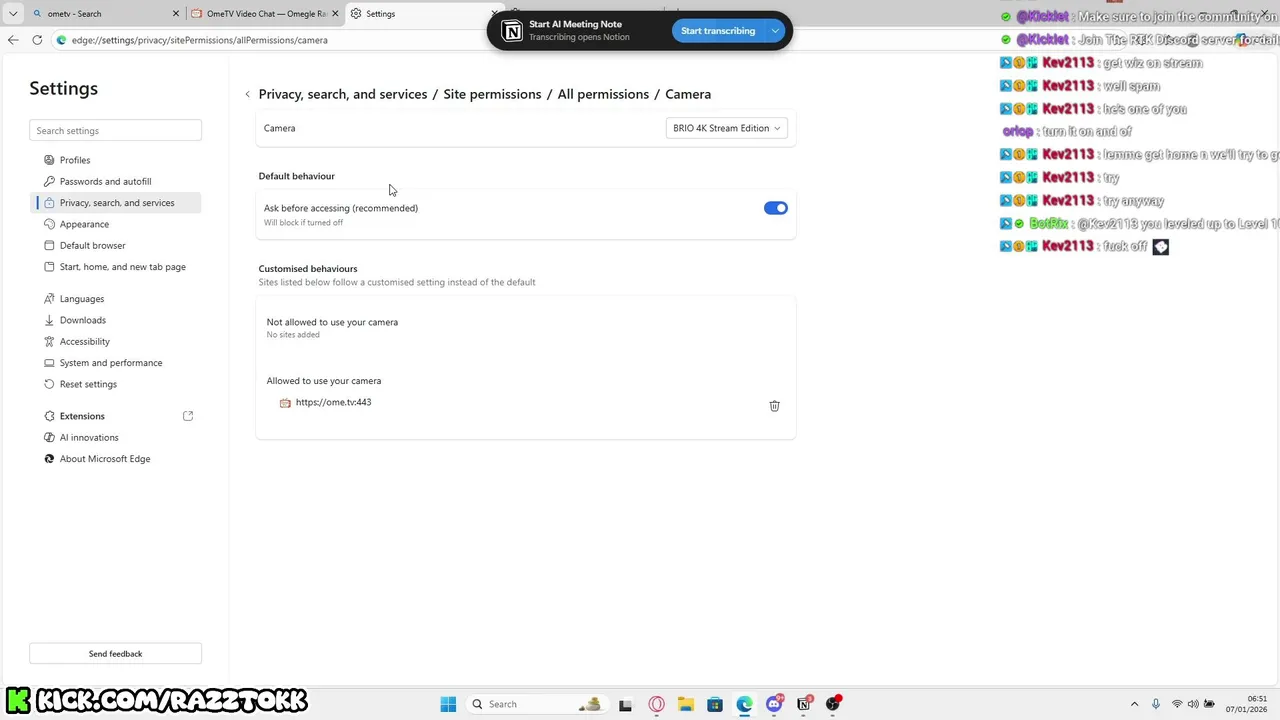Go back using breadcrumb arrow icon
The height and width of the screenshot is (720, 1280).
247,94
